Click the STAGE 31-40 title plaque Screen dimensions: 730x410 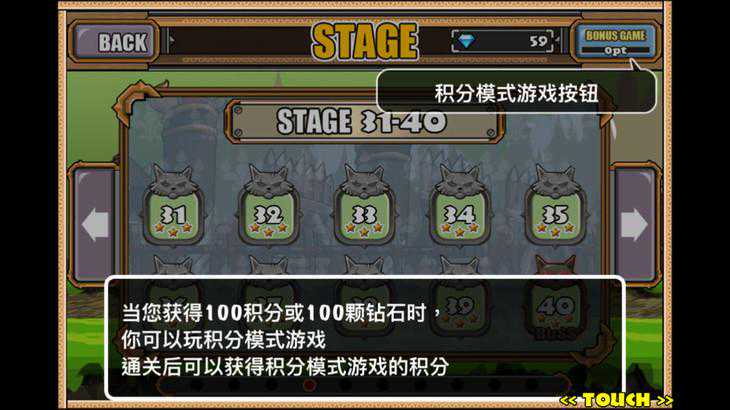364,121
